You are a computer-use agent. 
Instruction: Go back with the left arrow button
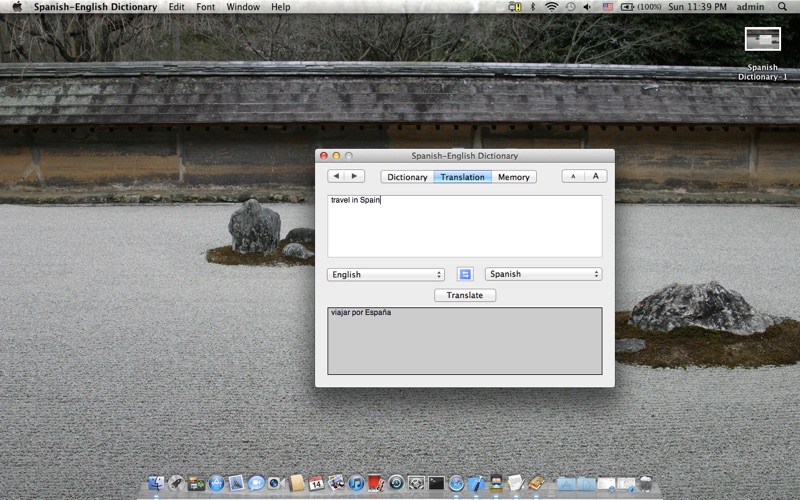point(336,177)
